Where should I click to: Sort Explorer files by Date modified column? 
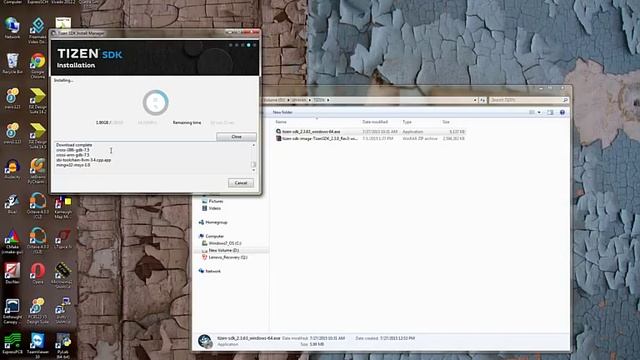[375, 122]
